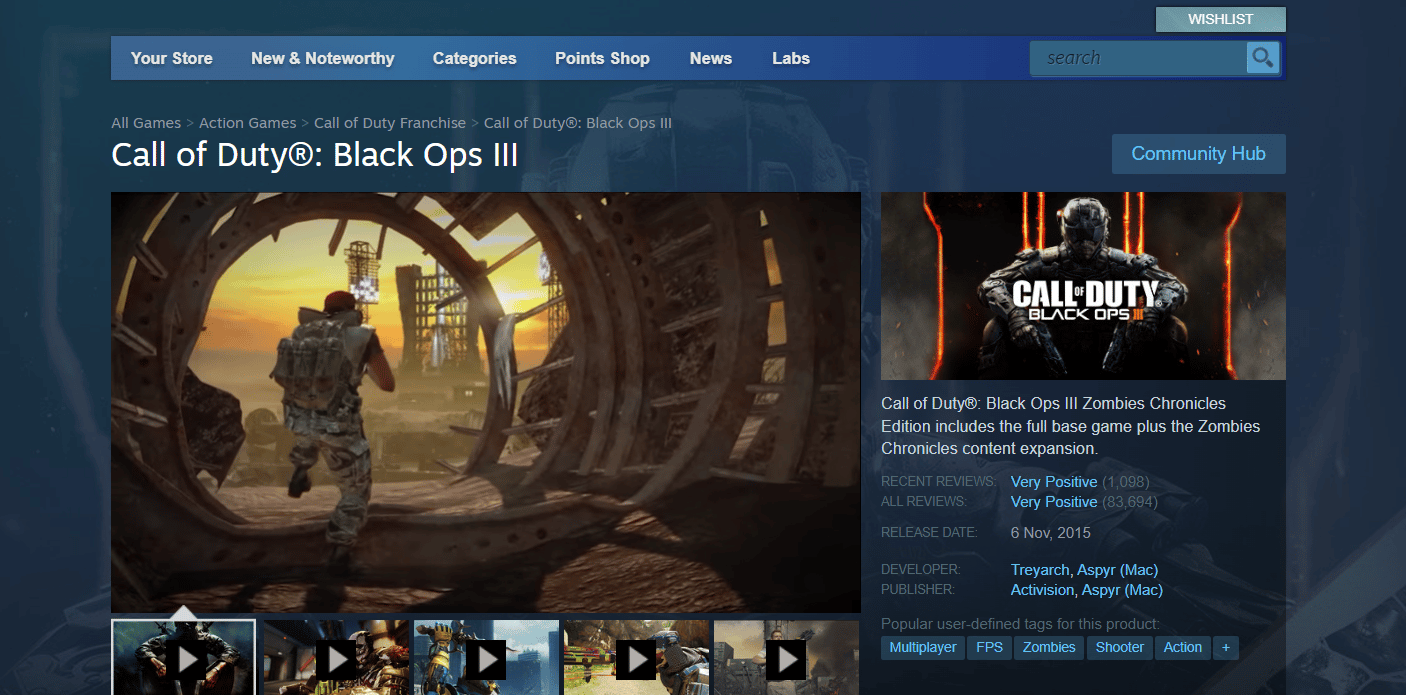Screen dimensions: 1406x695
Task: Open the Community Hub
Action: click(x=1198, y=154)
